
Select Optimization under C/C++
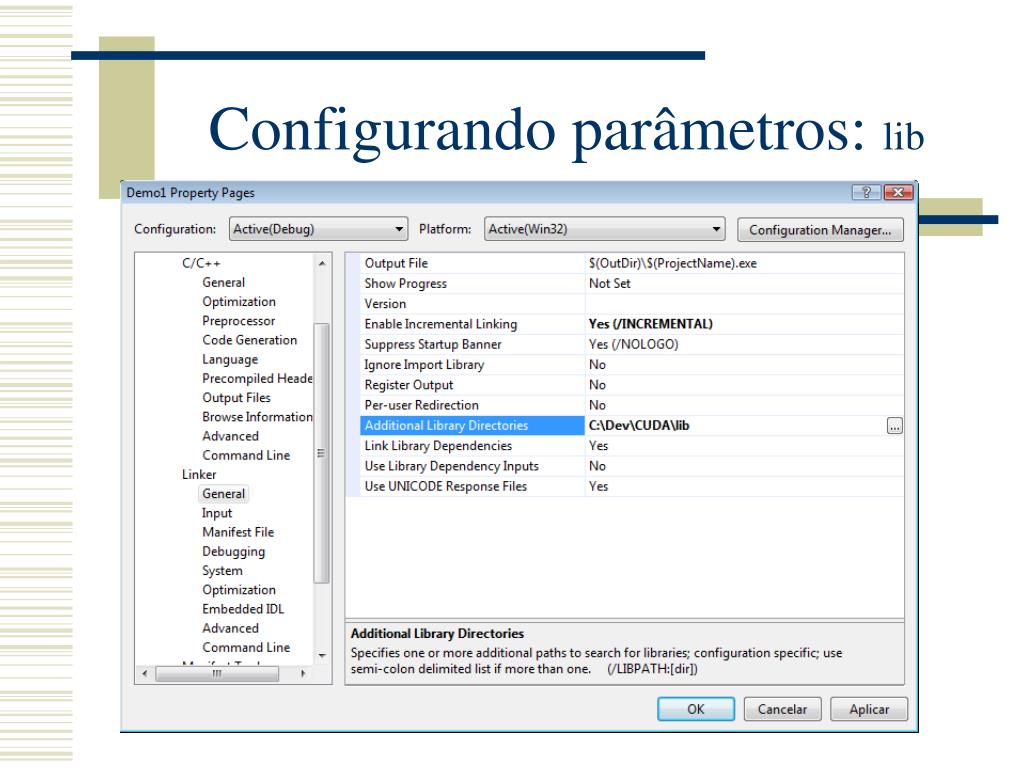(239, 302)
